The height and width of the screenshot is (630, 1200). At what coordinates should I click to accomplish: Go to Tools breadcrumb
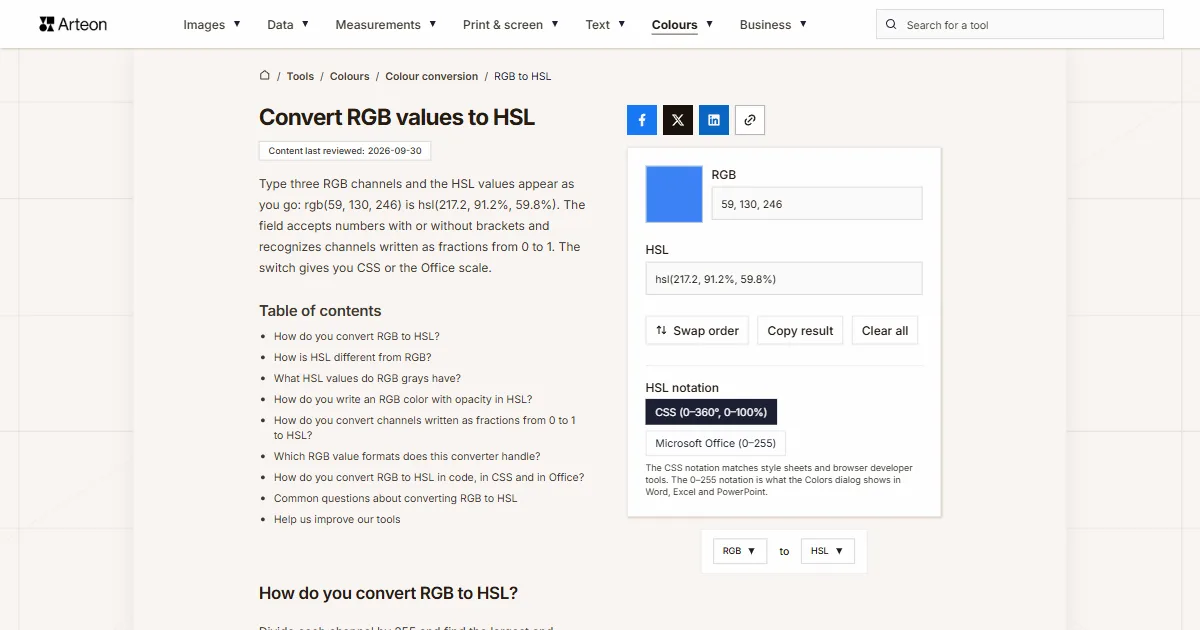coord(300,76)
